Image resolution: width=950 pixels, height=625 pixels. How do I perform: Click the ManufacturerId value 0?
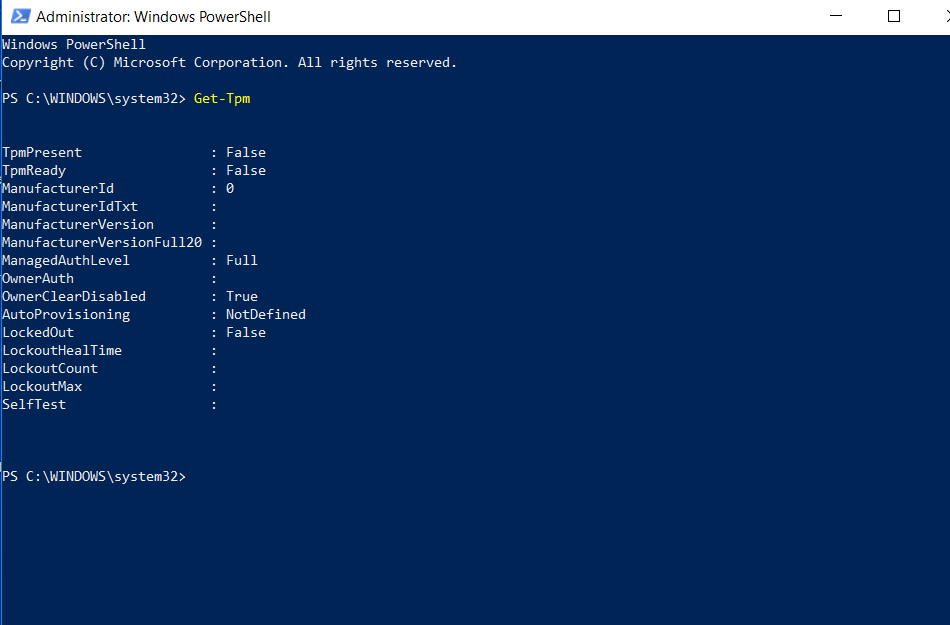pyautogui.click(x=230, y=188)
